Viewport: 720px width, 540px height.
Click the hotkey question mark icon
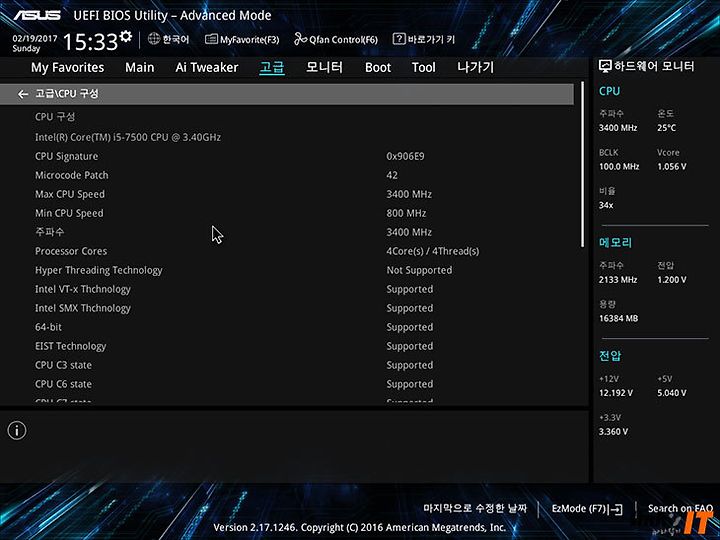coord(399,39)
